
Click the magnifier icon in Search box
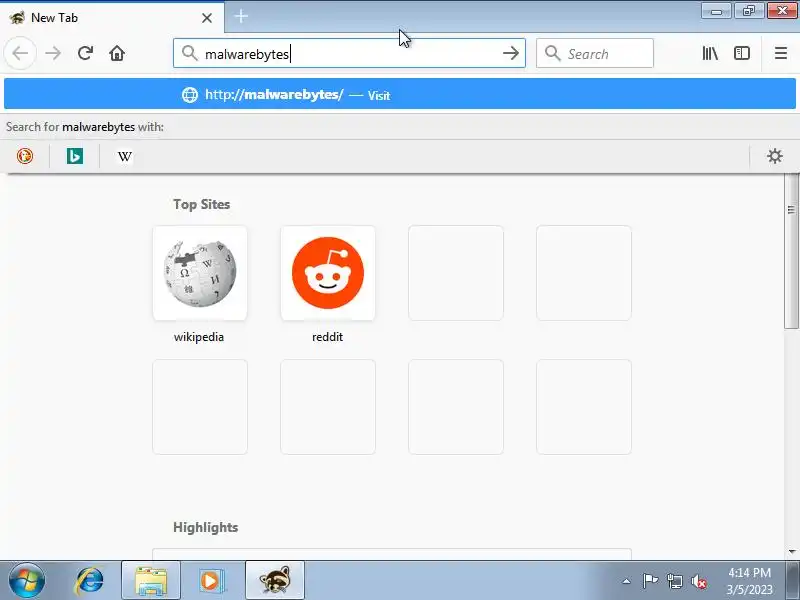click(553, 53)
